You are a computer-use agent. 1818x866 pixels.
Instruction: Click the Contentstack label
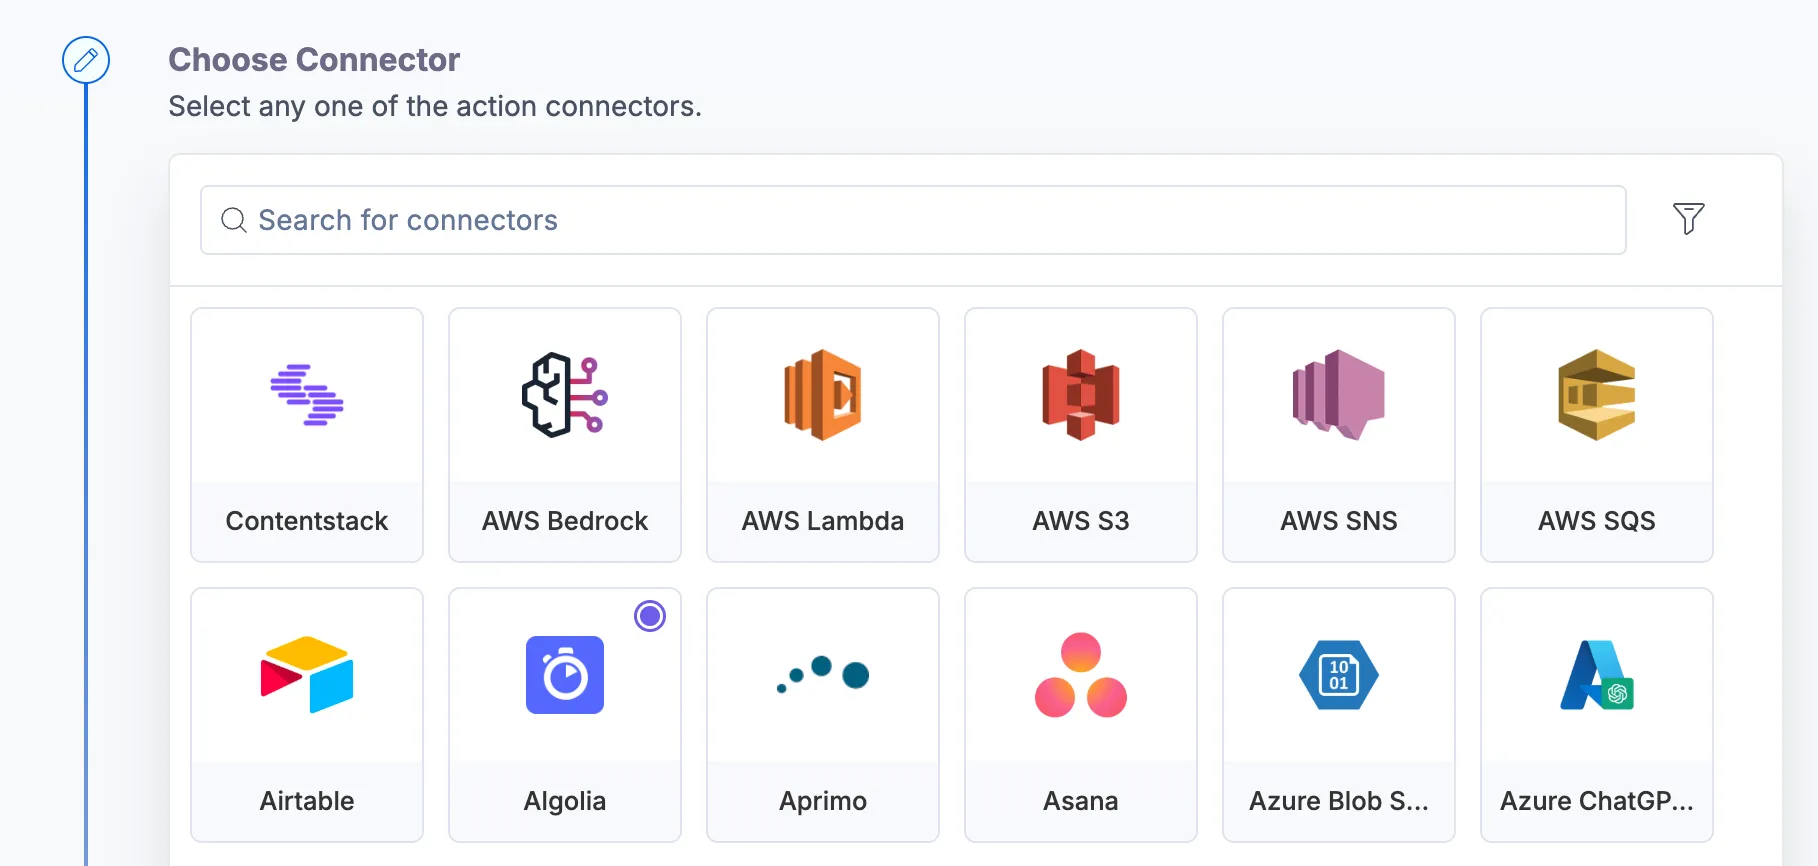pos(307,521)
